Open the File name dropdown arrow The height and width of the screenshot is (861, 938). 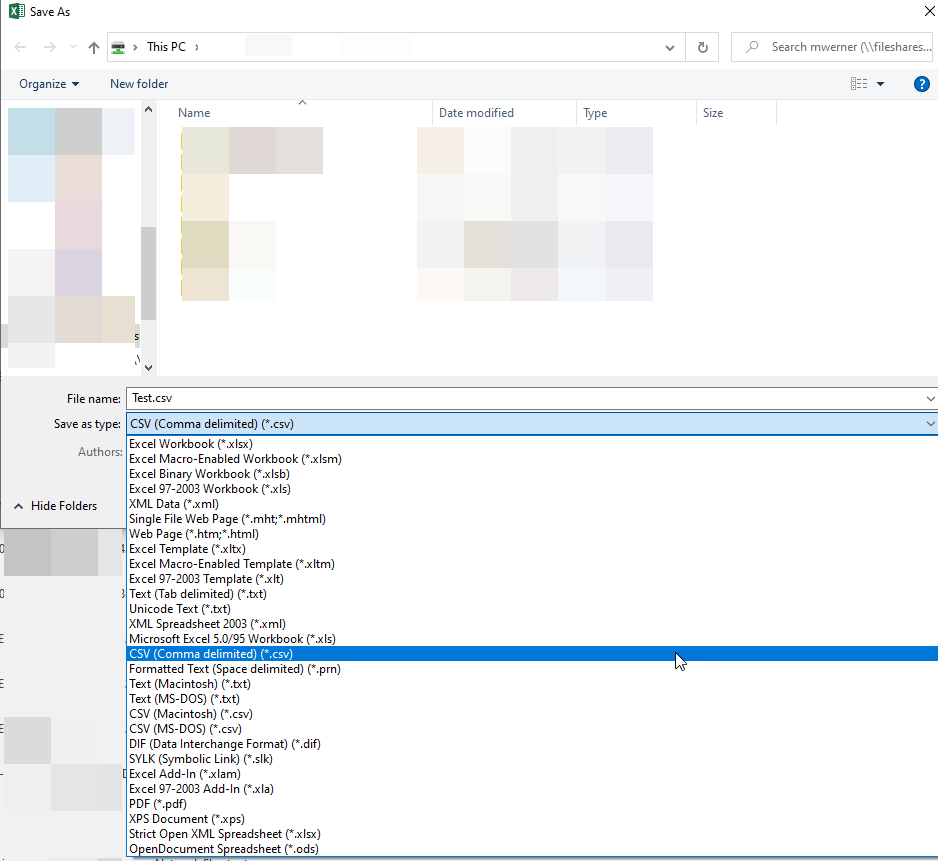(x=930, y=398)
